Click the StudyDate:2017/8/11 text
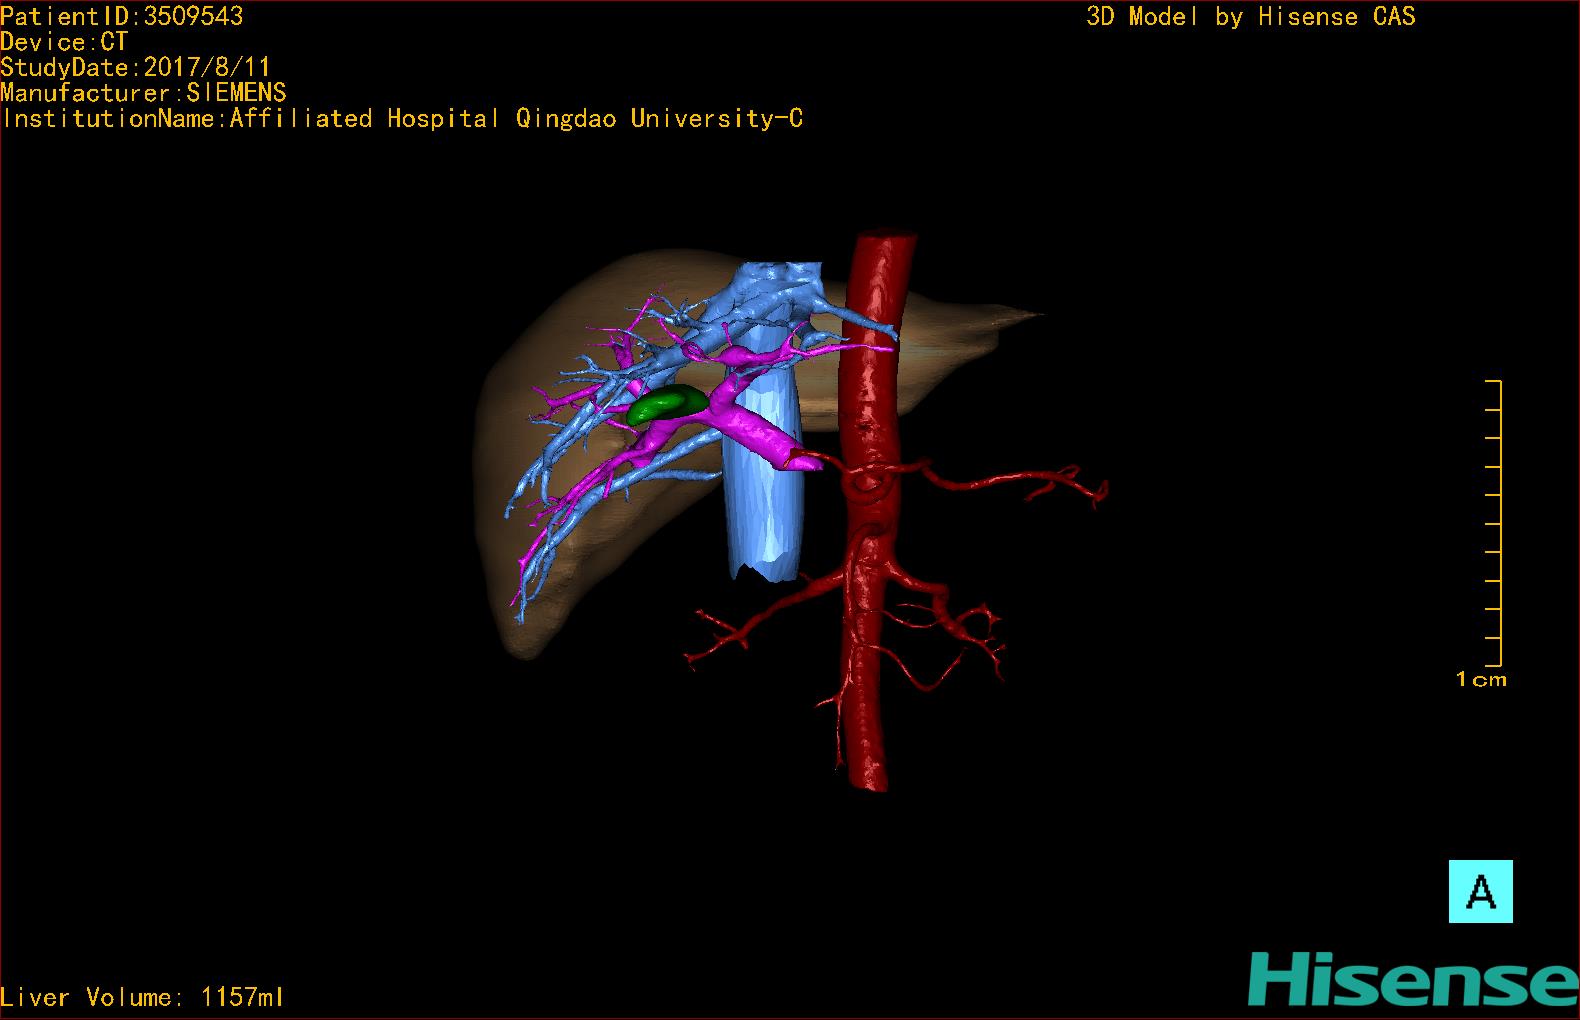Image resolution: width=1580 pixels, height=1020 pixels. (x=136, y=67)
